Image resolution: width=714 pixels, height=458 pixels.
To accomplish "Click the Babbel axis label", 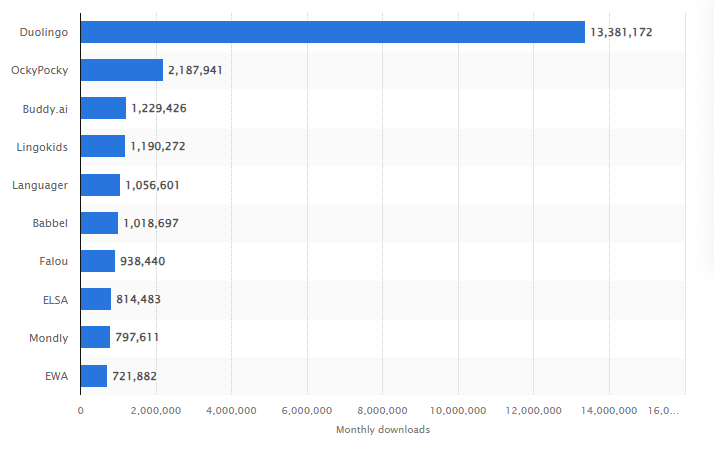I will tap(50, 223).
